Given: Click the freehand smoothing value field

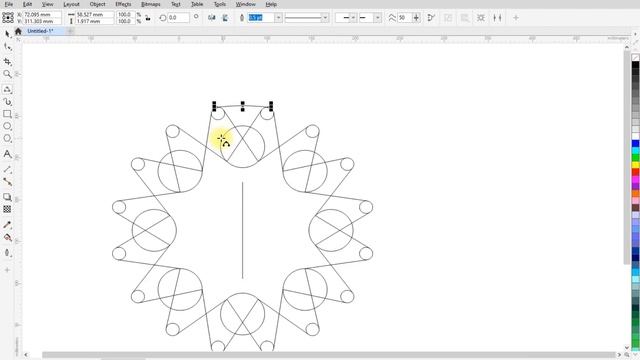Looking at the screenshot, I should (405, 18).
